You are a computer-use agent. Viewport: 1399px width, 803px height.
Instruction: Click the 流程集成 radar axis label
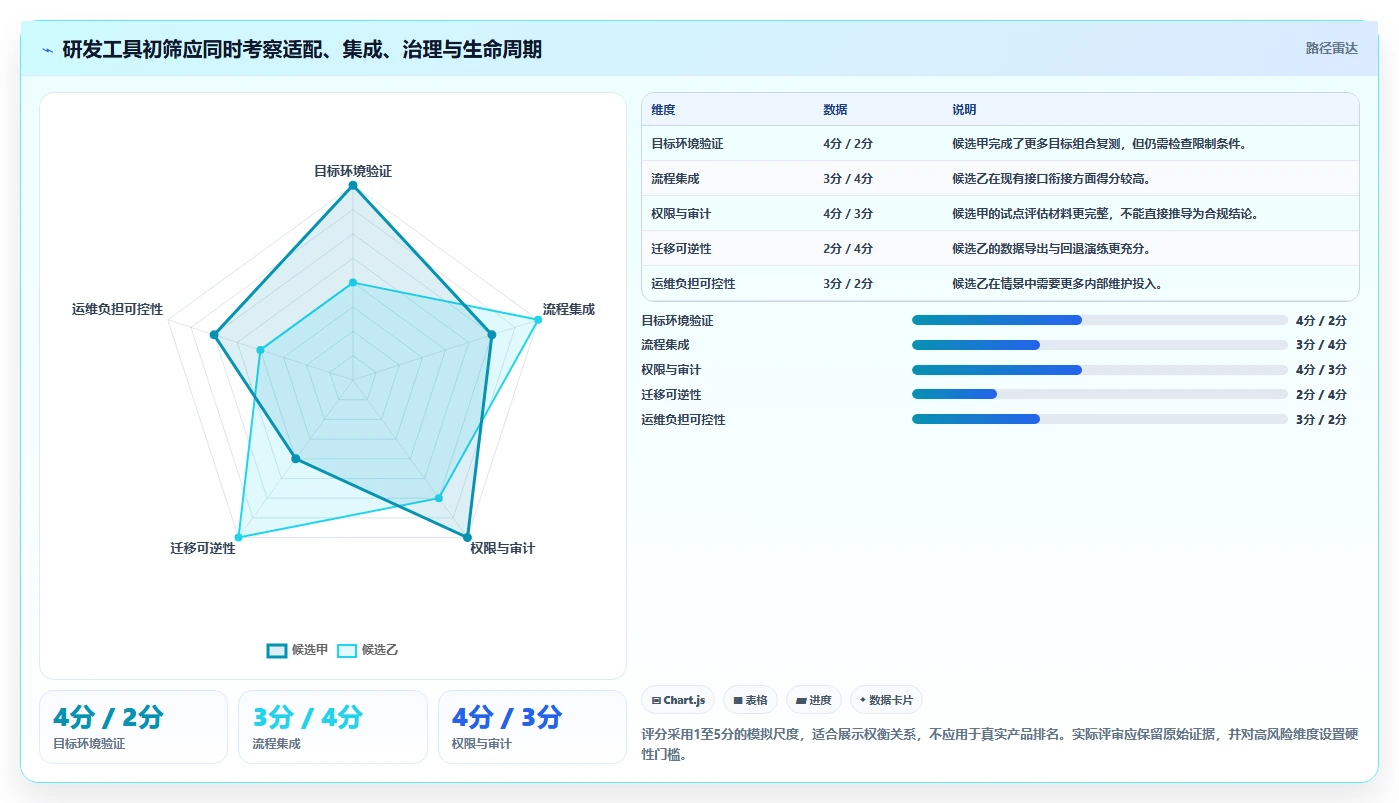pyautogui.click(x=569, y=309)
